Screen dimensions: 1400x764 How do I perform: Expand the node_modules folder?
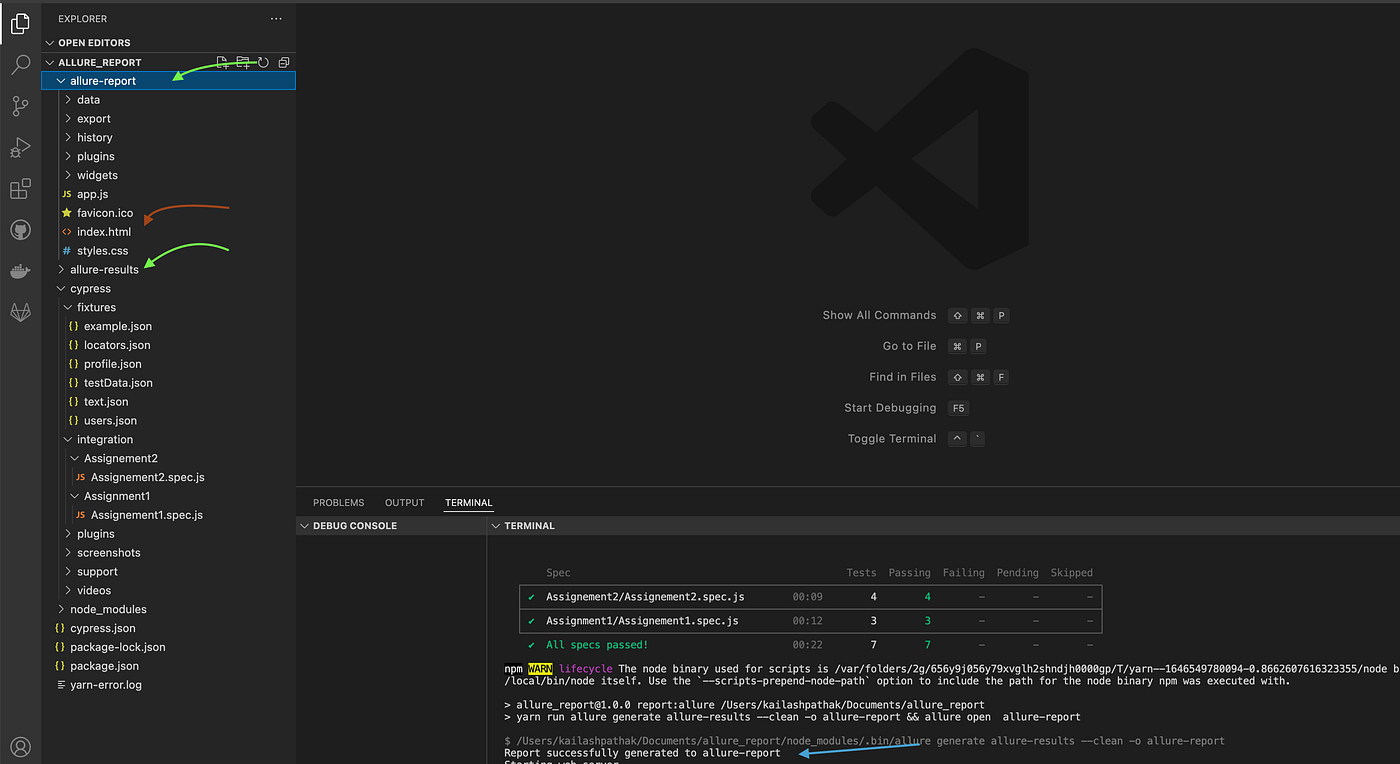(x=168, y=609)
